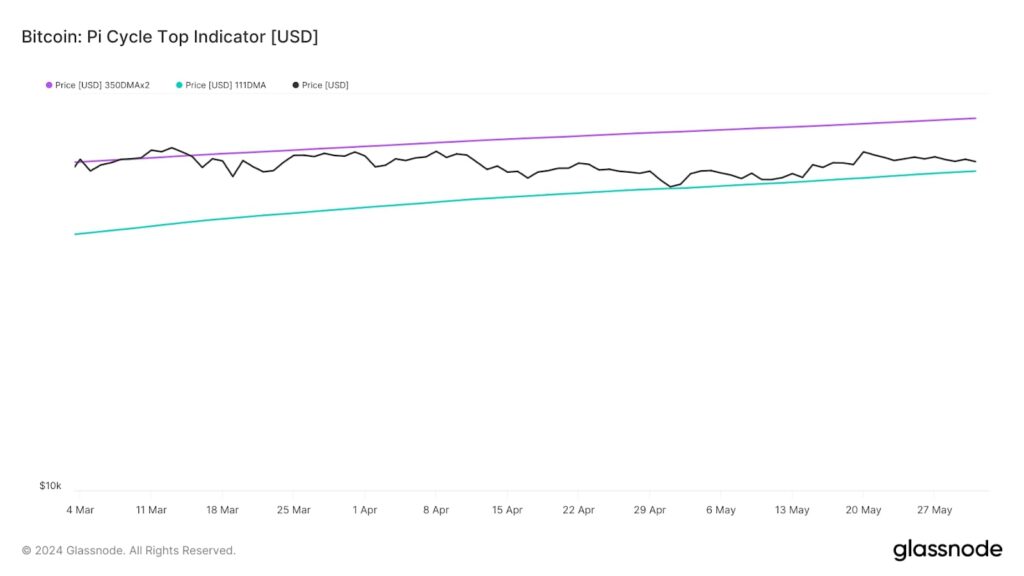Select the $10k y-axis label
Viewport: 1024px width, 576px height.
click(50, 486)
